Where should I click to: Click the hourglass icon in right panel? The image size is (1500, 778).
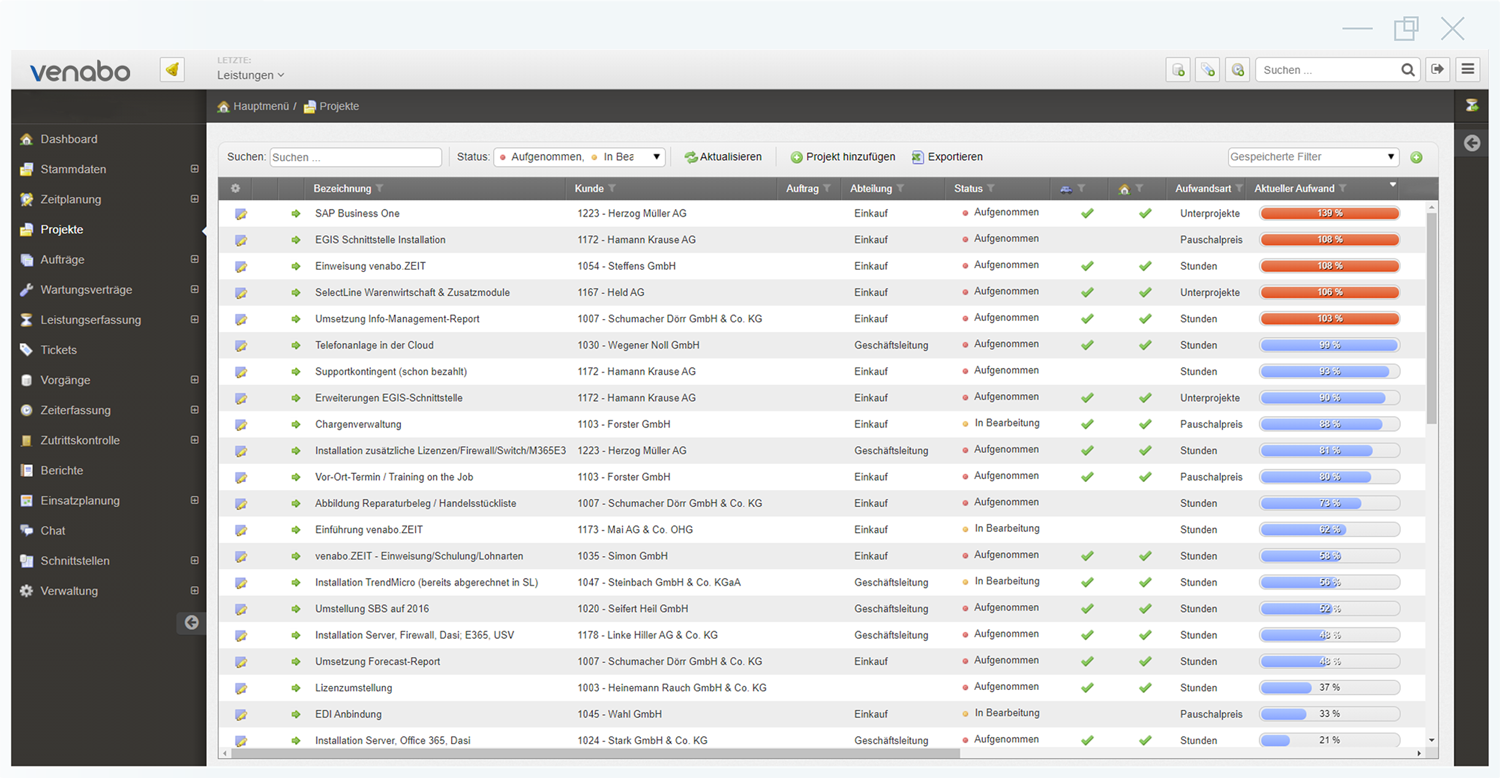tap(1472, 106)
